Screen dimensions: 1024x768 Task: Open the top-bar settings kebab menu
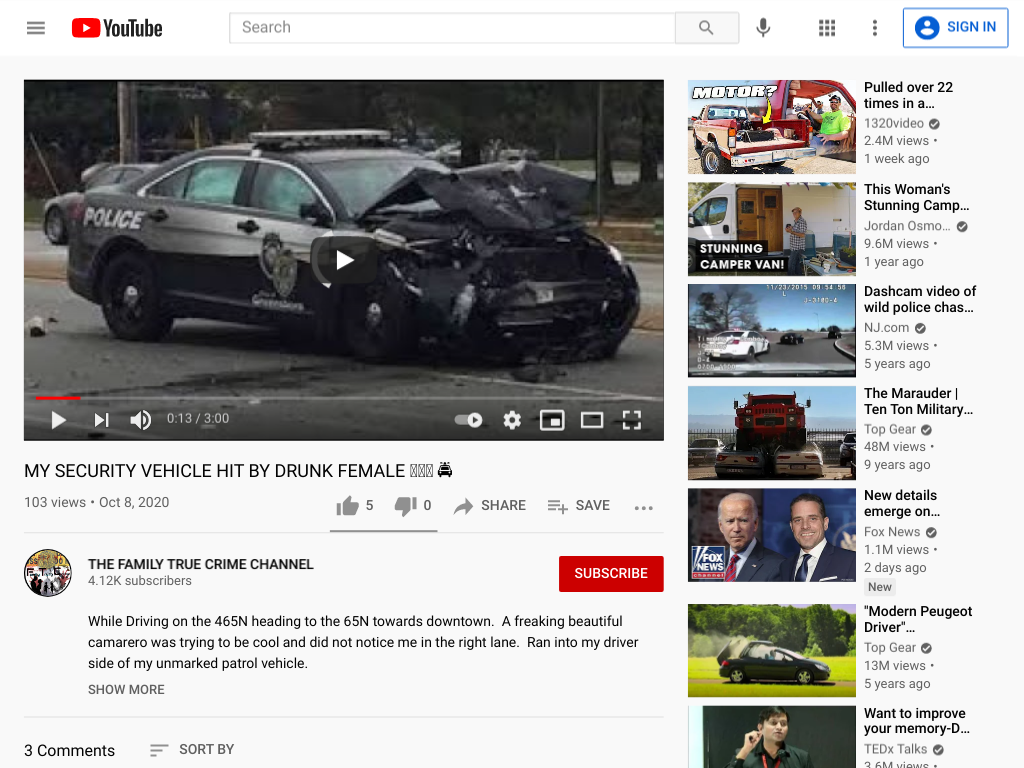pyautogui.click(x=874, y=27)
